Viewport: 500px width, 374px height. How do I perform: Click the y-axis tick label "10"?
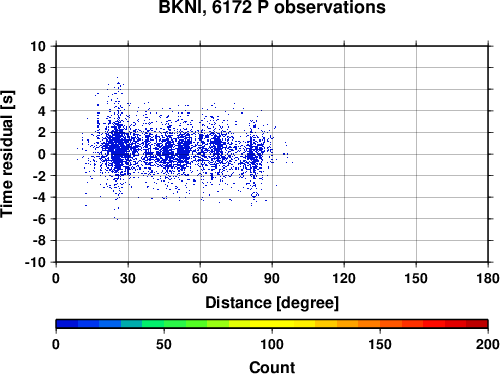tap(38, 46)
